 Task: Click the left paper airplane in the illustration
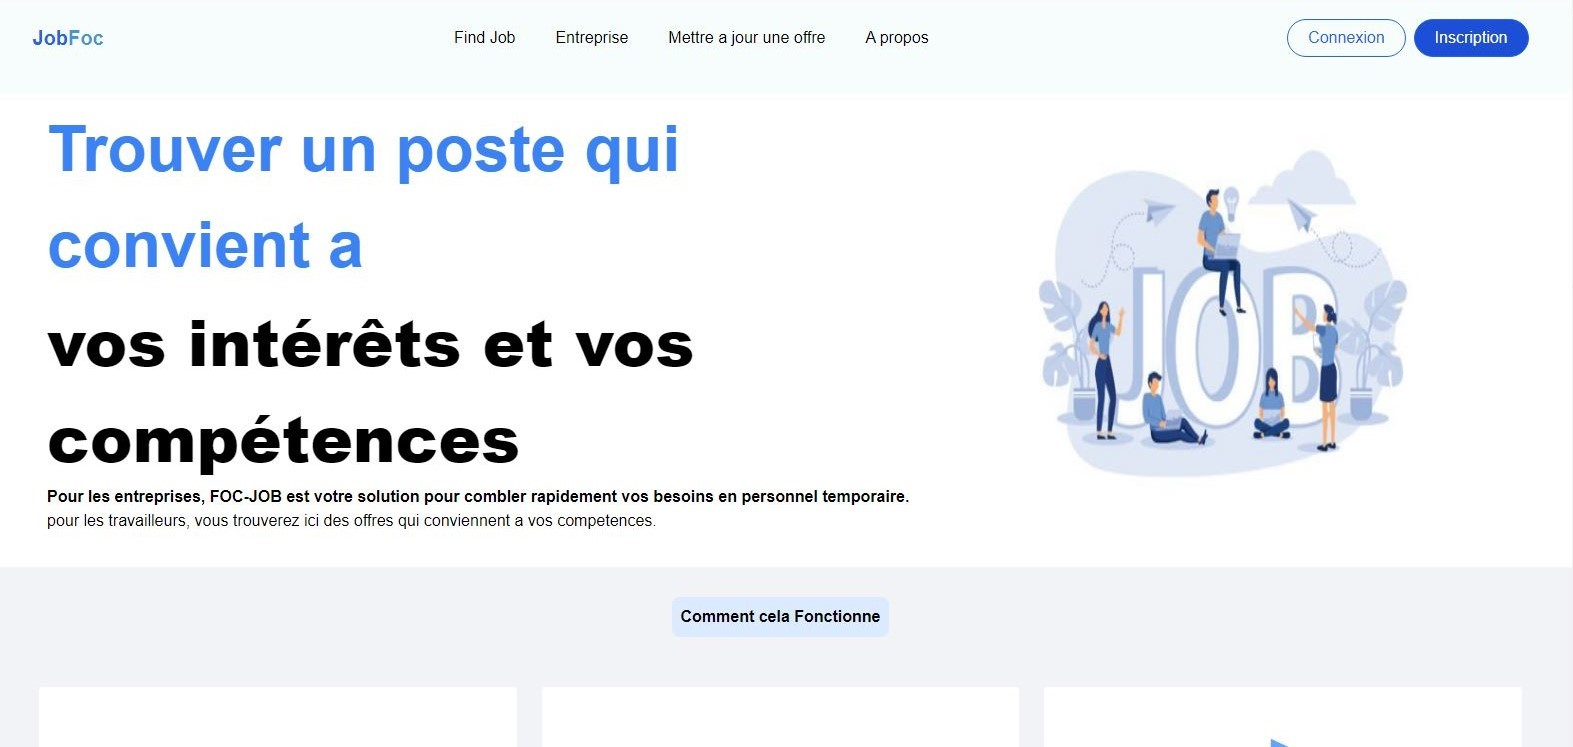1158,211
